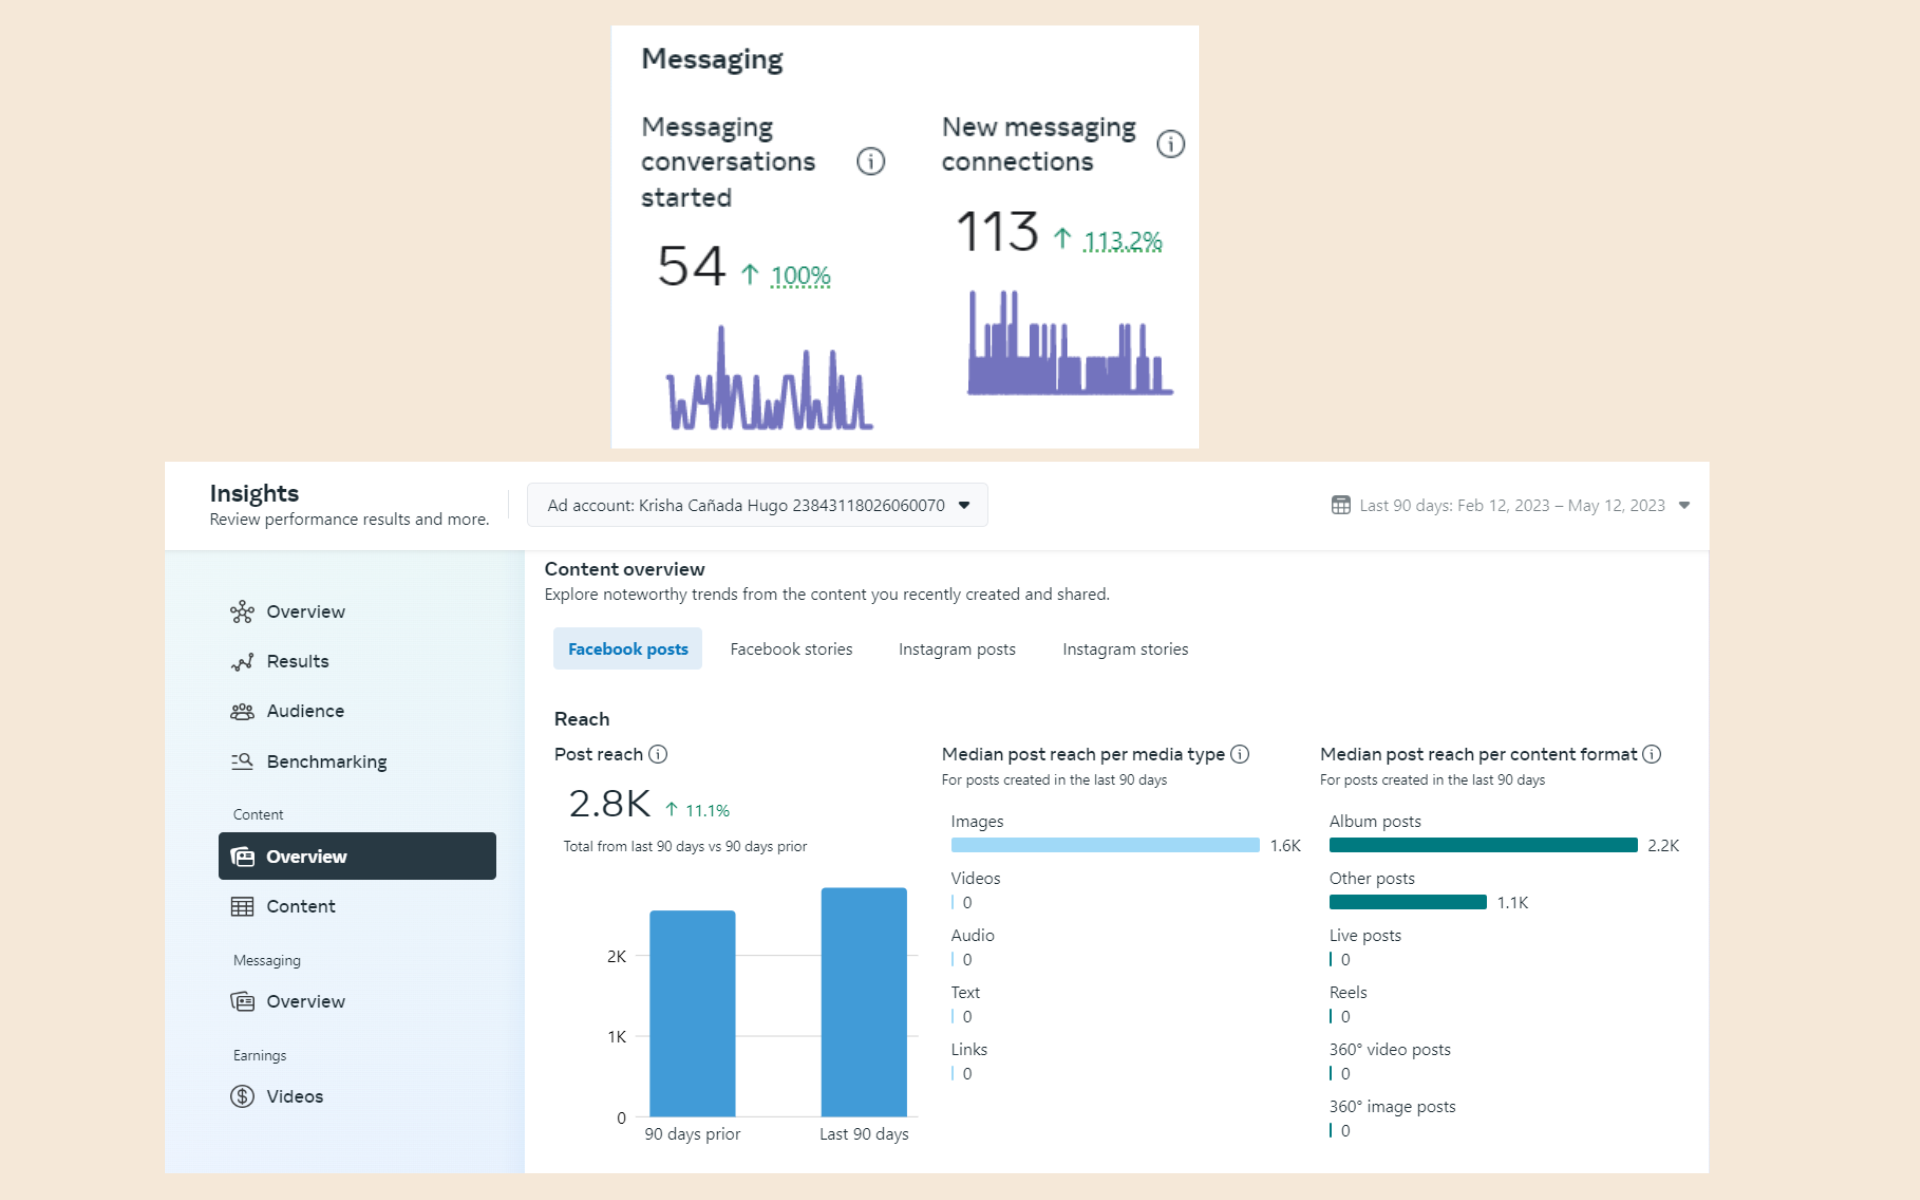
Task: Click info icon beside New messaging connections
Action: pos(1170,144)
